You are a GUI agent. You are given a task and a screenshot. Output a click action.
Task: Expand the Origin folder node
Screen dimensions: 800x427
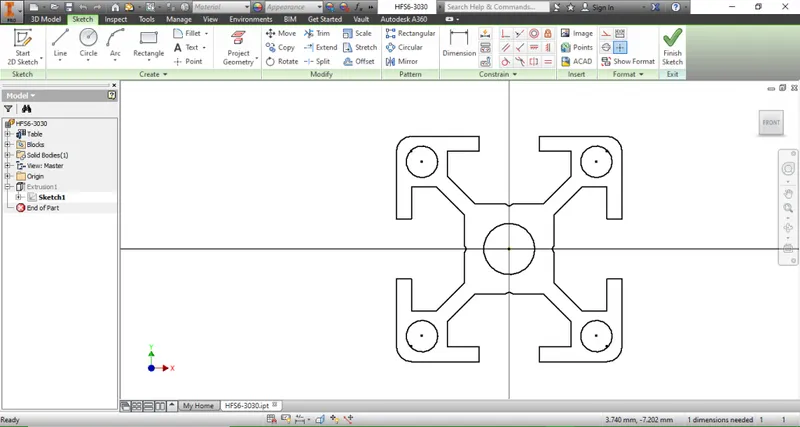click(8, 176)
